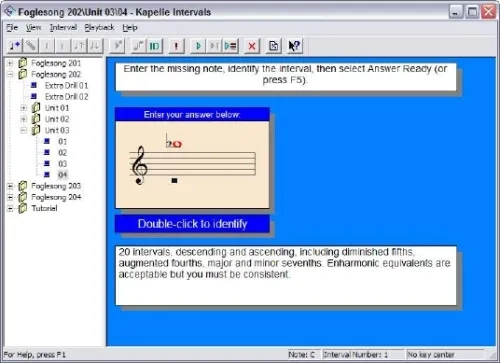This screenshot has width=500, height=363.
Task: Click the context help arrow-question icon
Action: (x=295, y=46)
